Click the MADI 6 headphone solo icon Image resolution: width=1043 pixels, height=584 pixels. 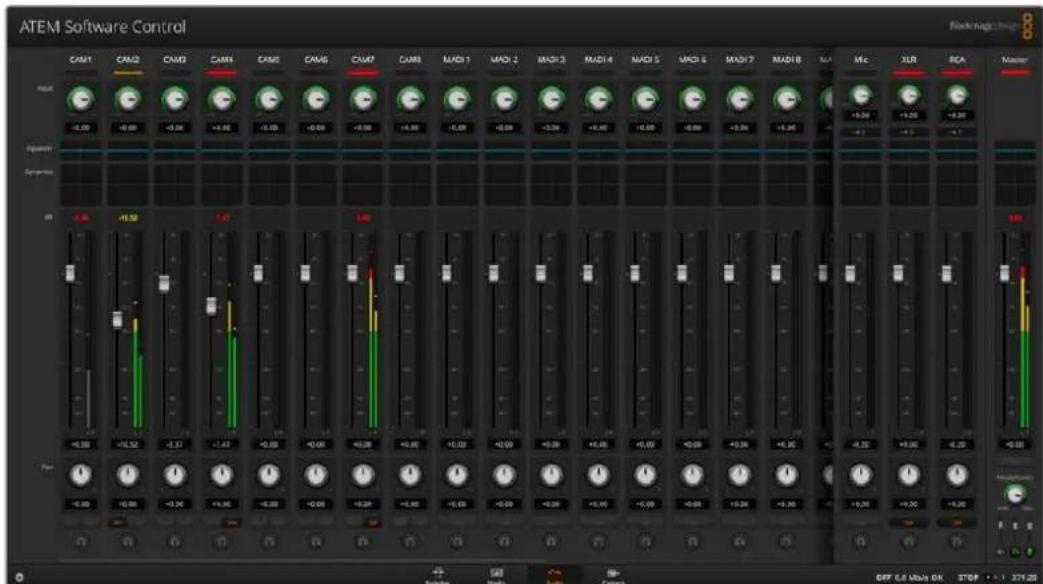692,541
